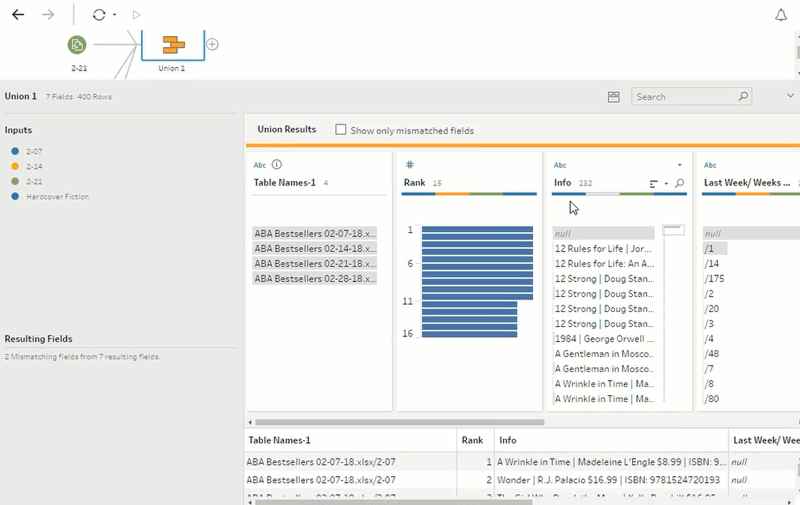Click the info icon on Table Names-1 field
Screen dimensions: 800x505
click(x=277, y=165)
